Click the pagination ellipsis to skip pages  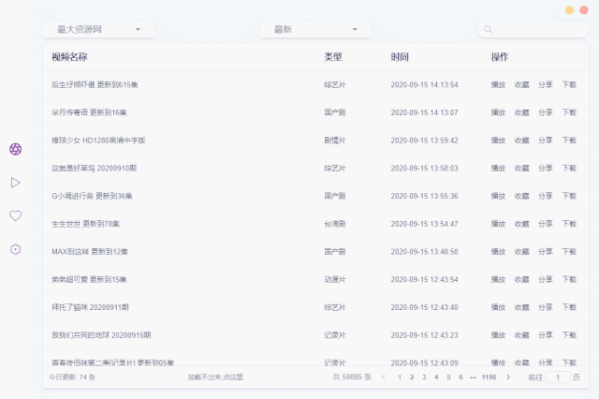tap(473, 377)
